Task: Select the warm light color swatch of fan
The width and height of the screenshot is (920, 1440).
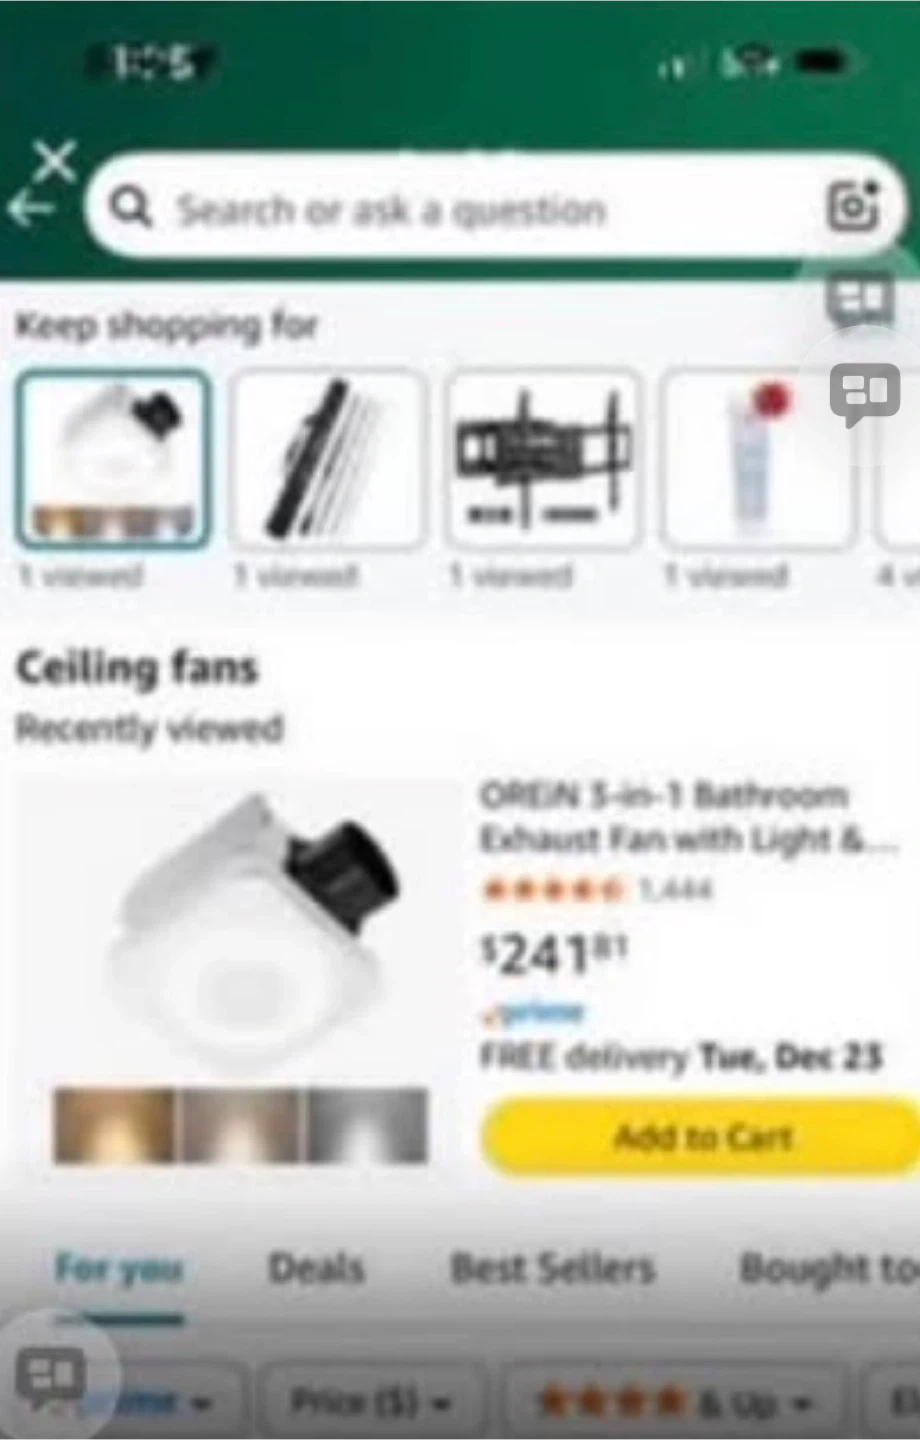Action: [113, 1127]
